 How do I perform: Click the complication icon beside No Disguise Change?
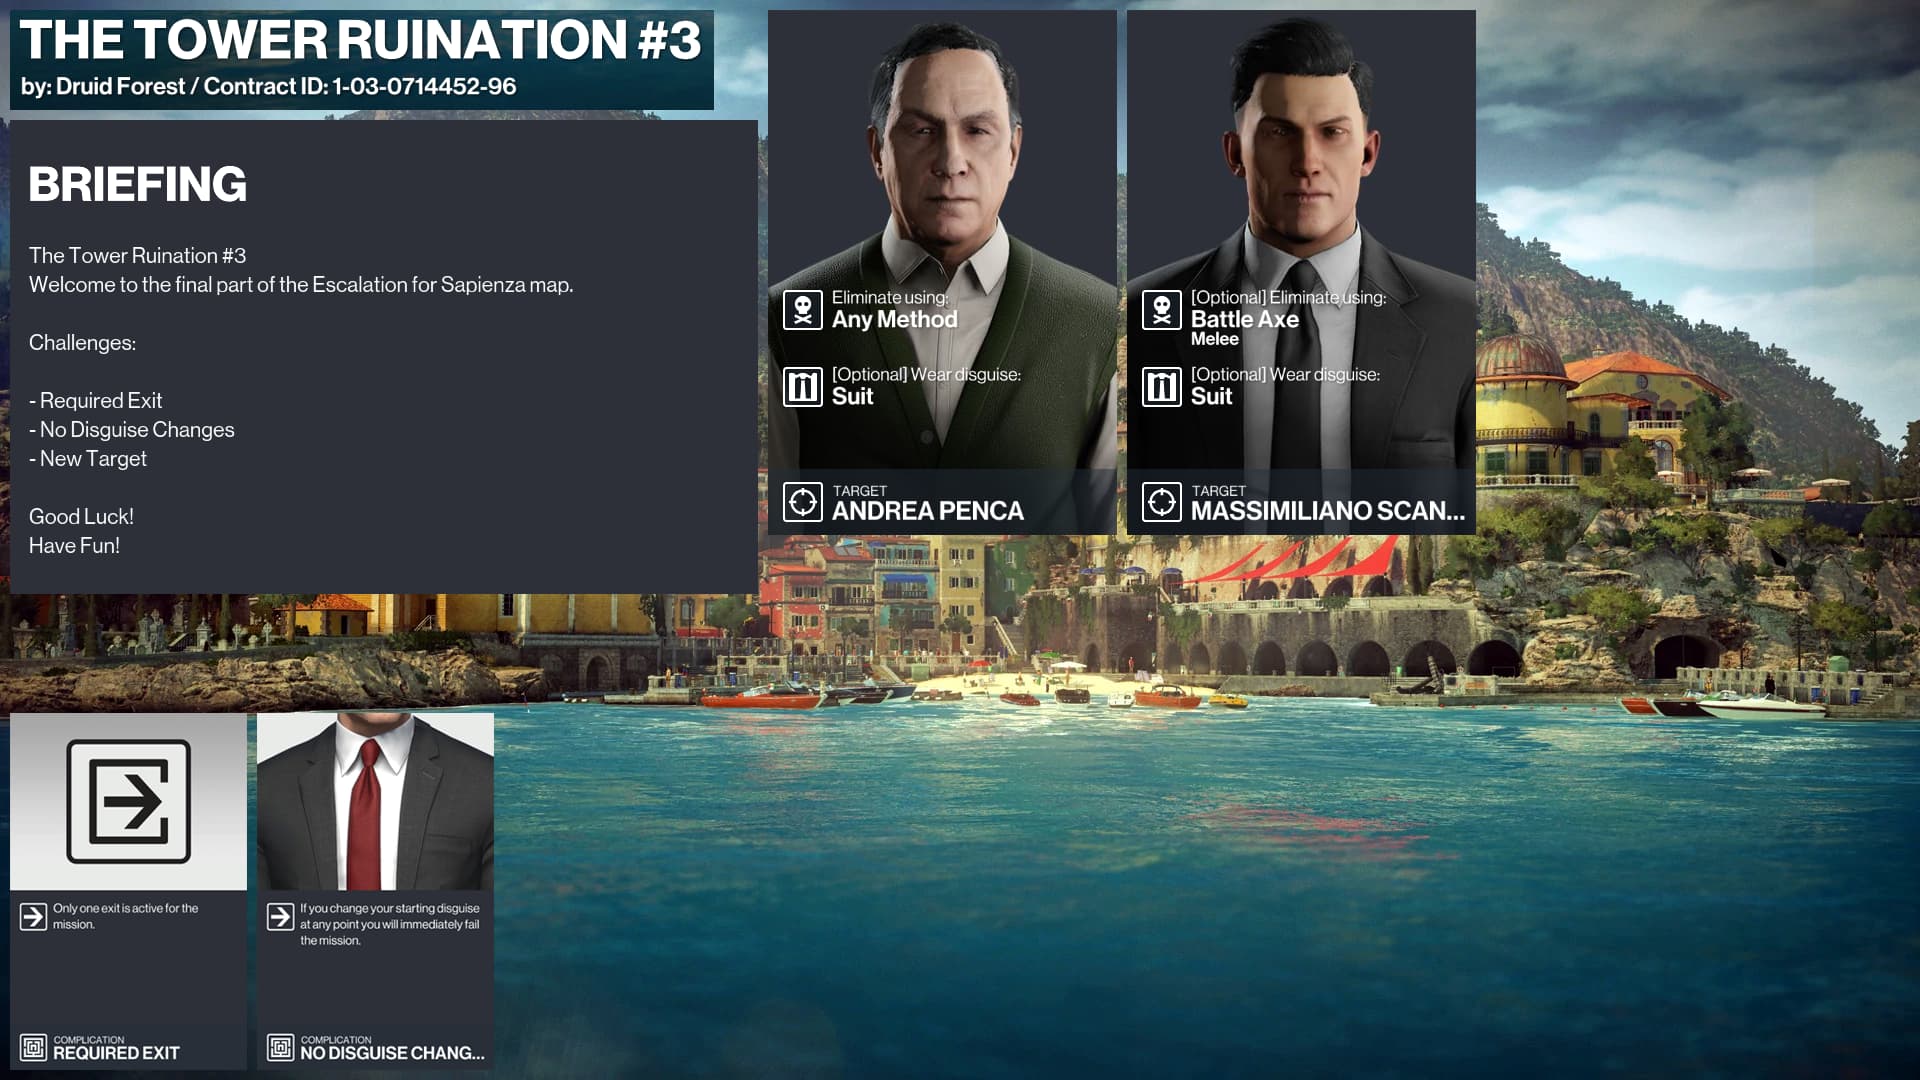click(x=280, y=1047)
